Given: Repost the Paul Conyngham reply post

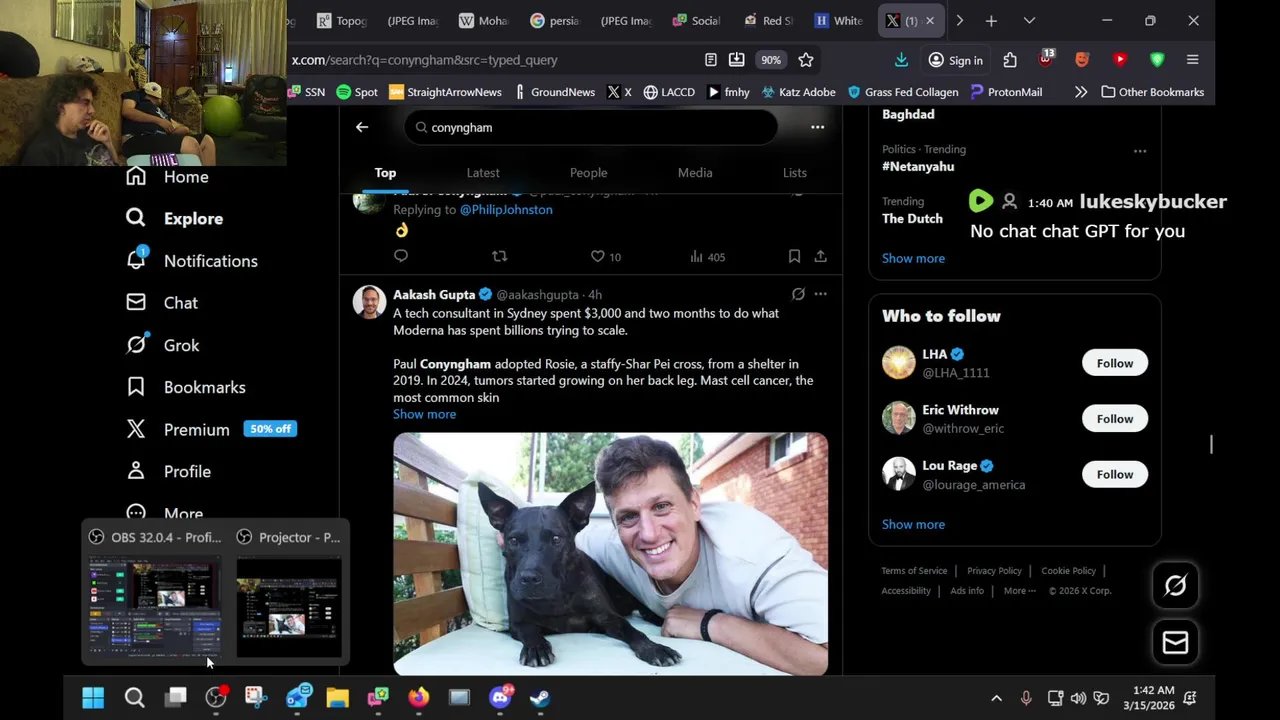Looking at the screenshot, I should coord(499,257).
